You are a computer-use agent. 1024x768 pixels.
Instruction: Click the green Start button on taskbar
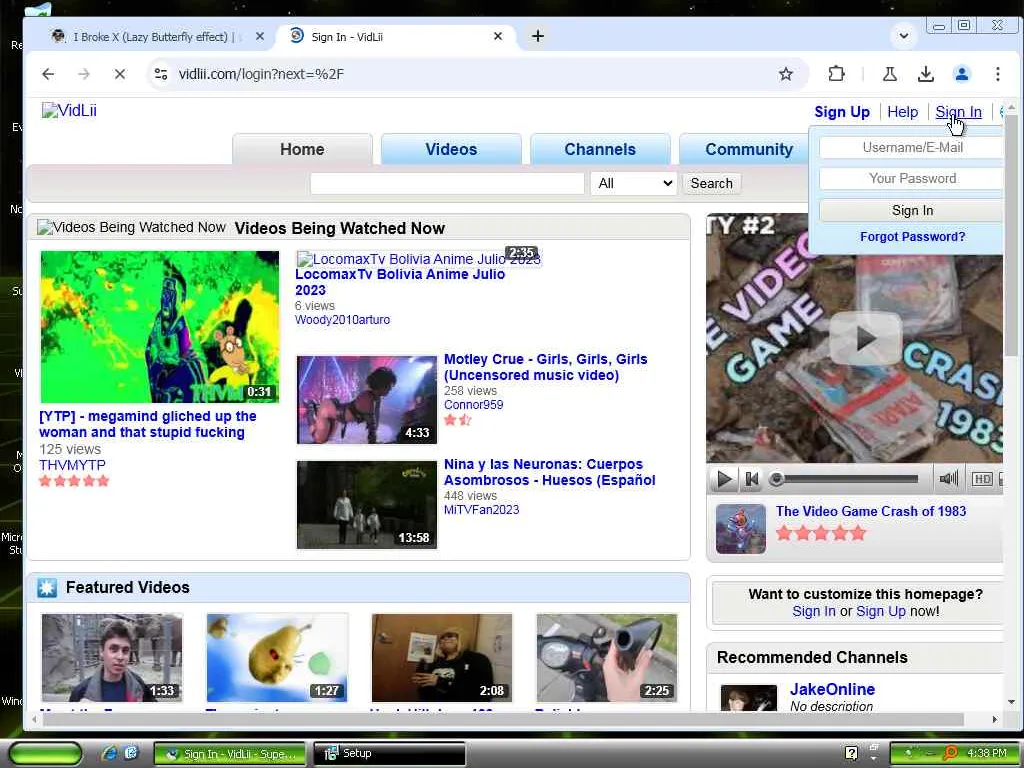[45, 754]
